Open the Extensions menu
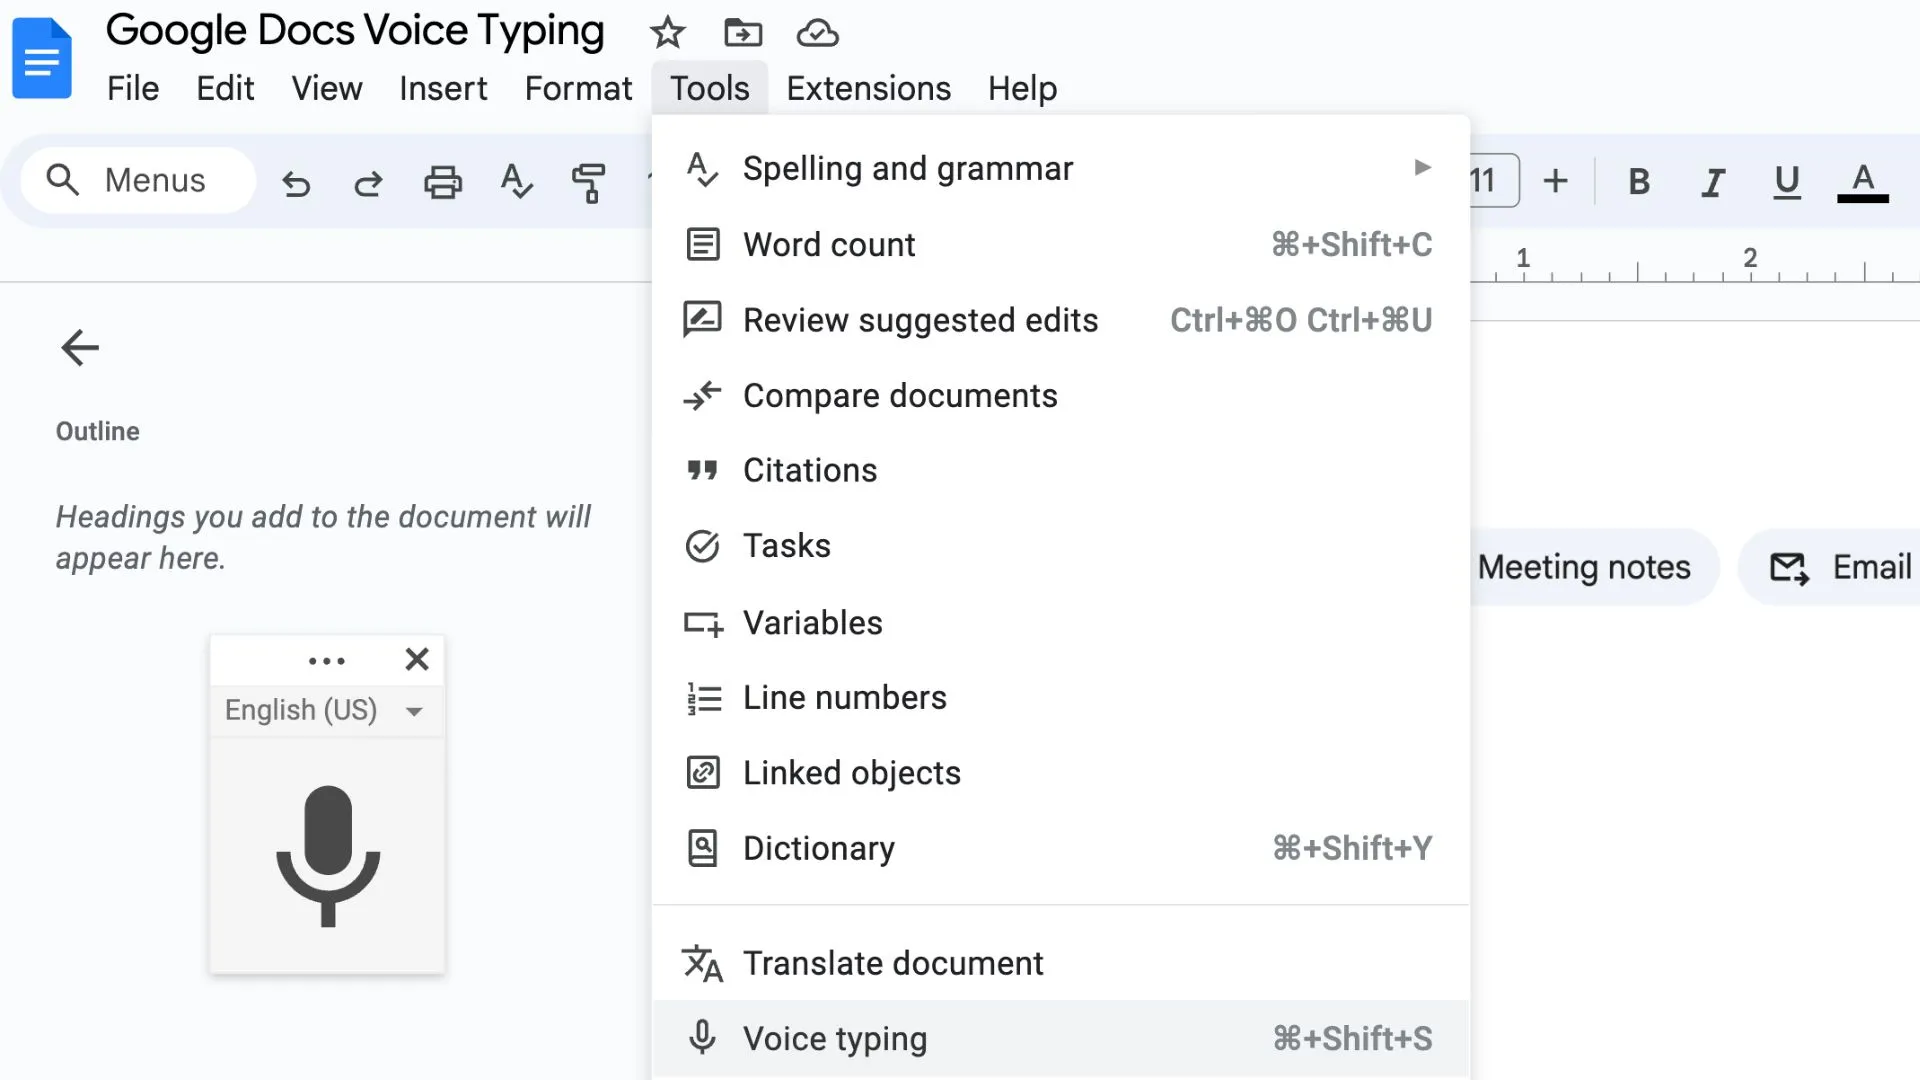1920x1080 pixels. (867, 88)
